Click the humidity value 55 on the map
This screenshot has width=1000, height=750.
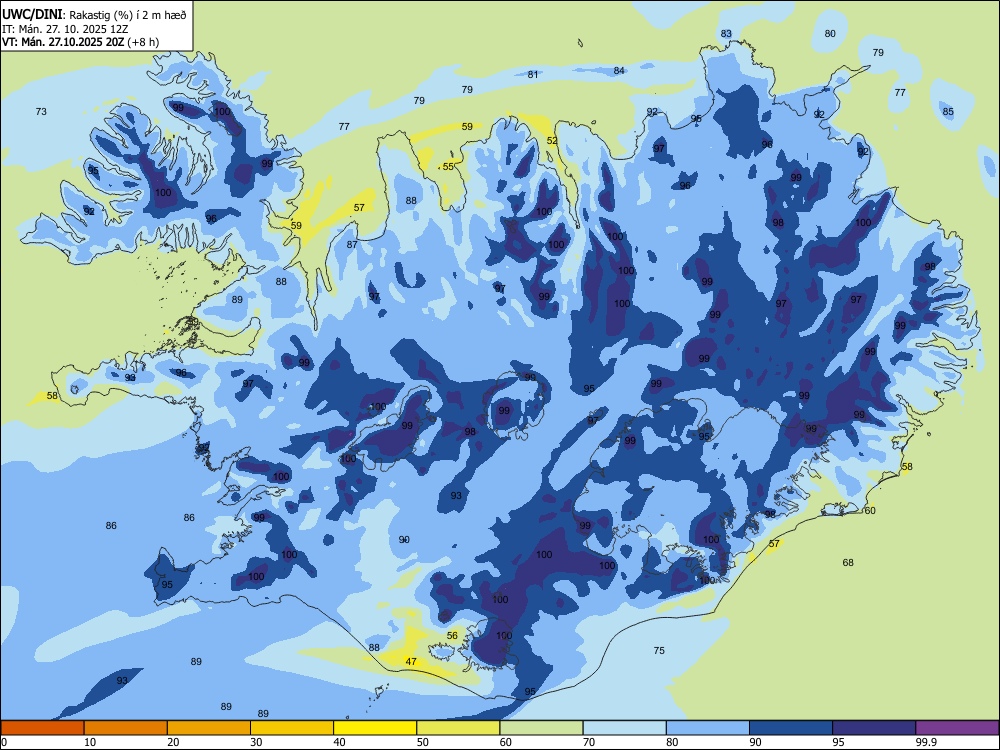coord(448,166)
